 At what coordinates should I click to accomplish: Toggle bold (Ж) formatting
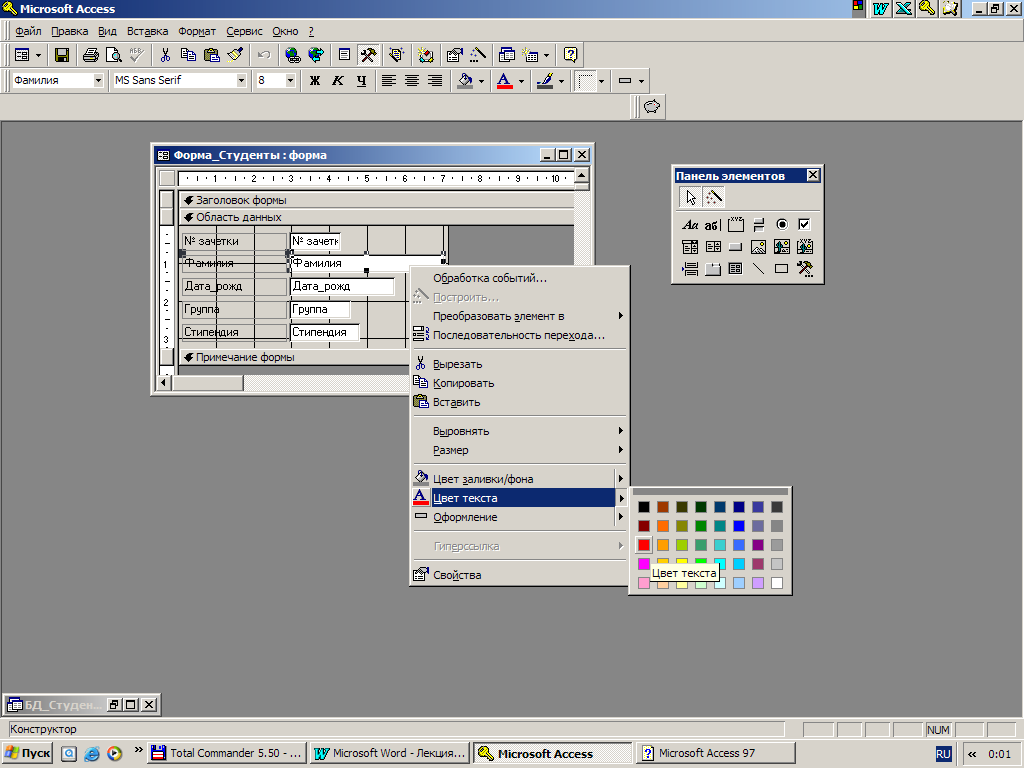coord(315,80)
